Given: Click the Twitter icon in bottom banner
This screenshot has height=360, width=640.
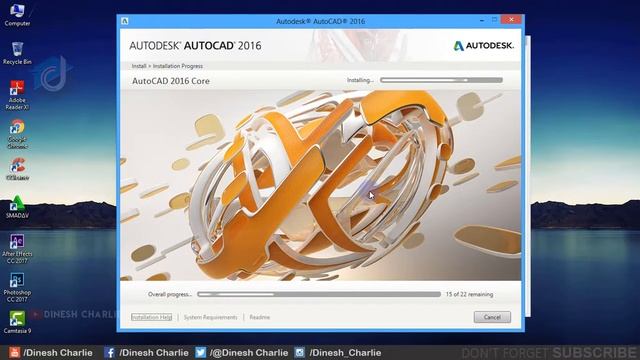Looking at the screenshot, I should (x=200, y=352).
